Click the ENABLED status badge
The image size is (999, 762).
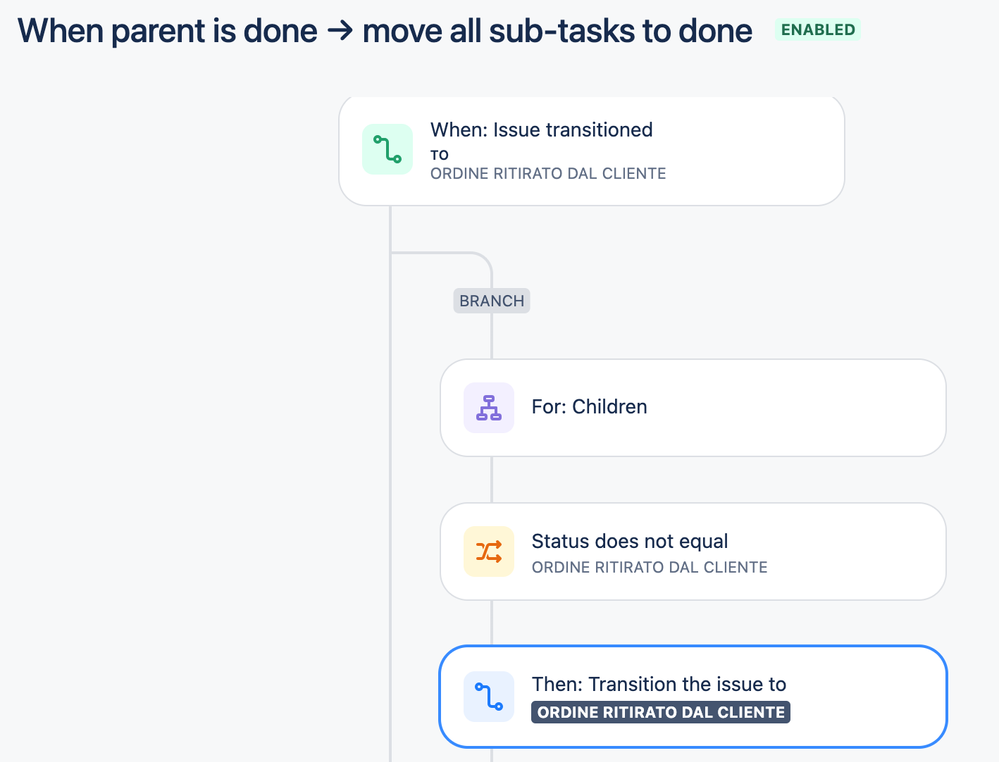point(818,30)
